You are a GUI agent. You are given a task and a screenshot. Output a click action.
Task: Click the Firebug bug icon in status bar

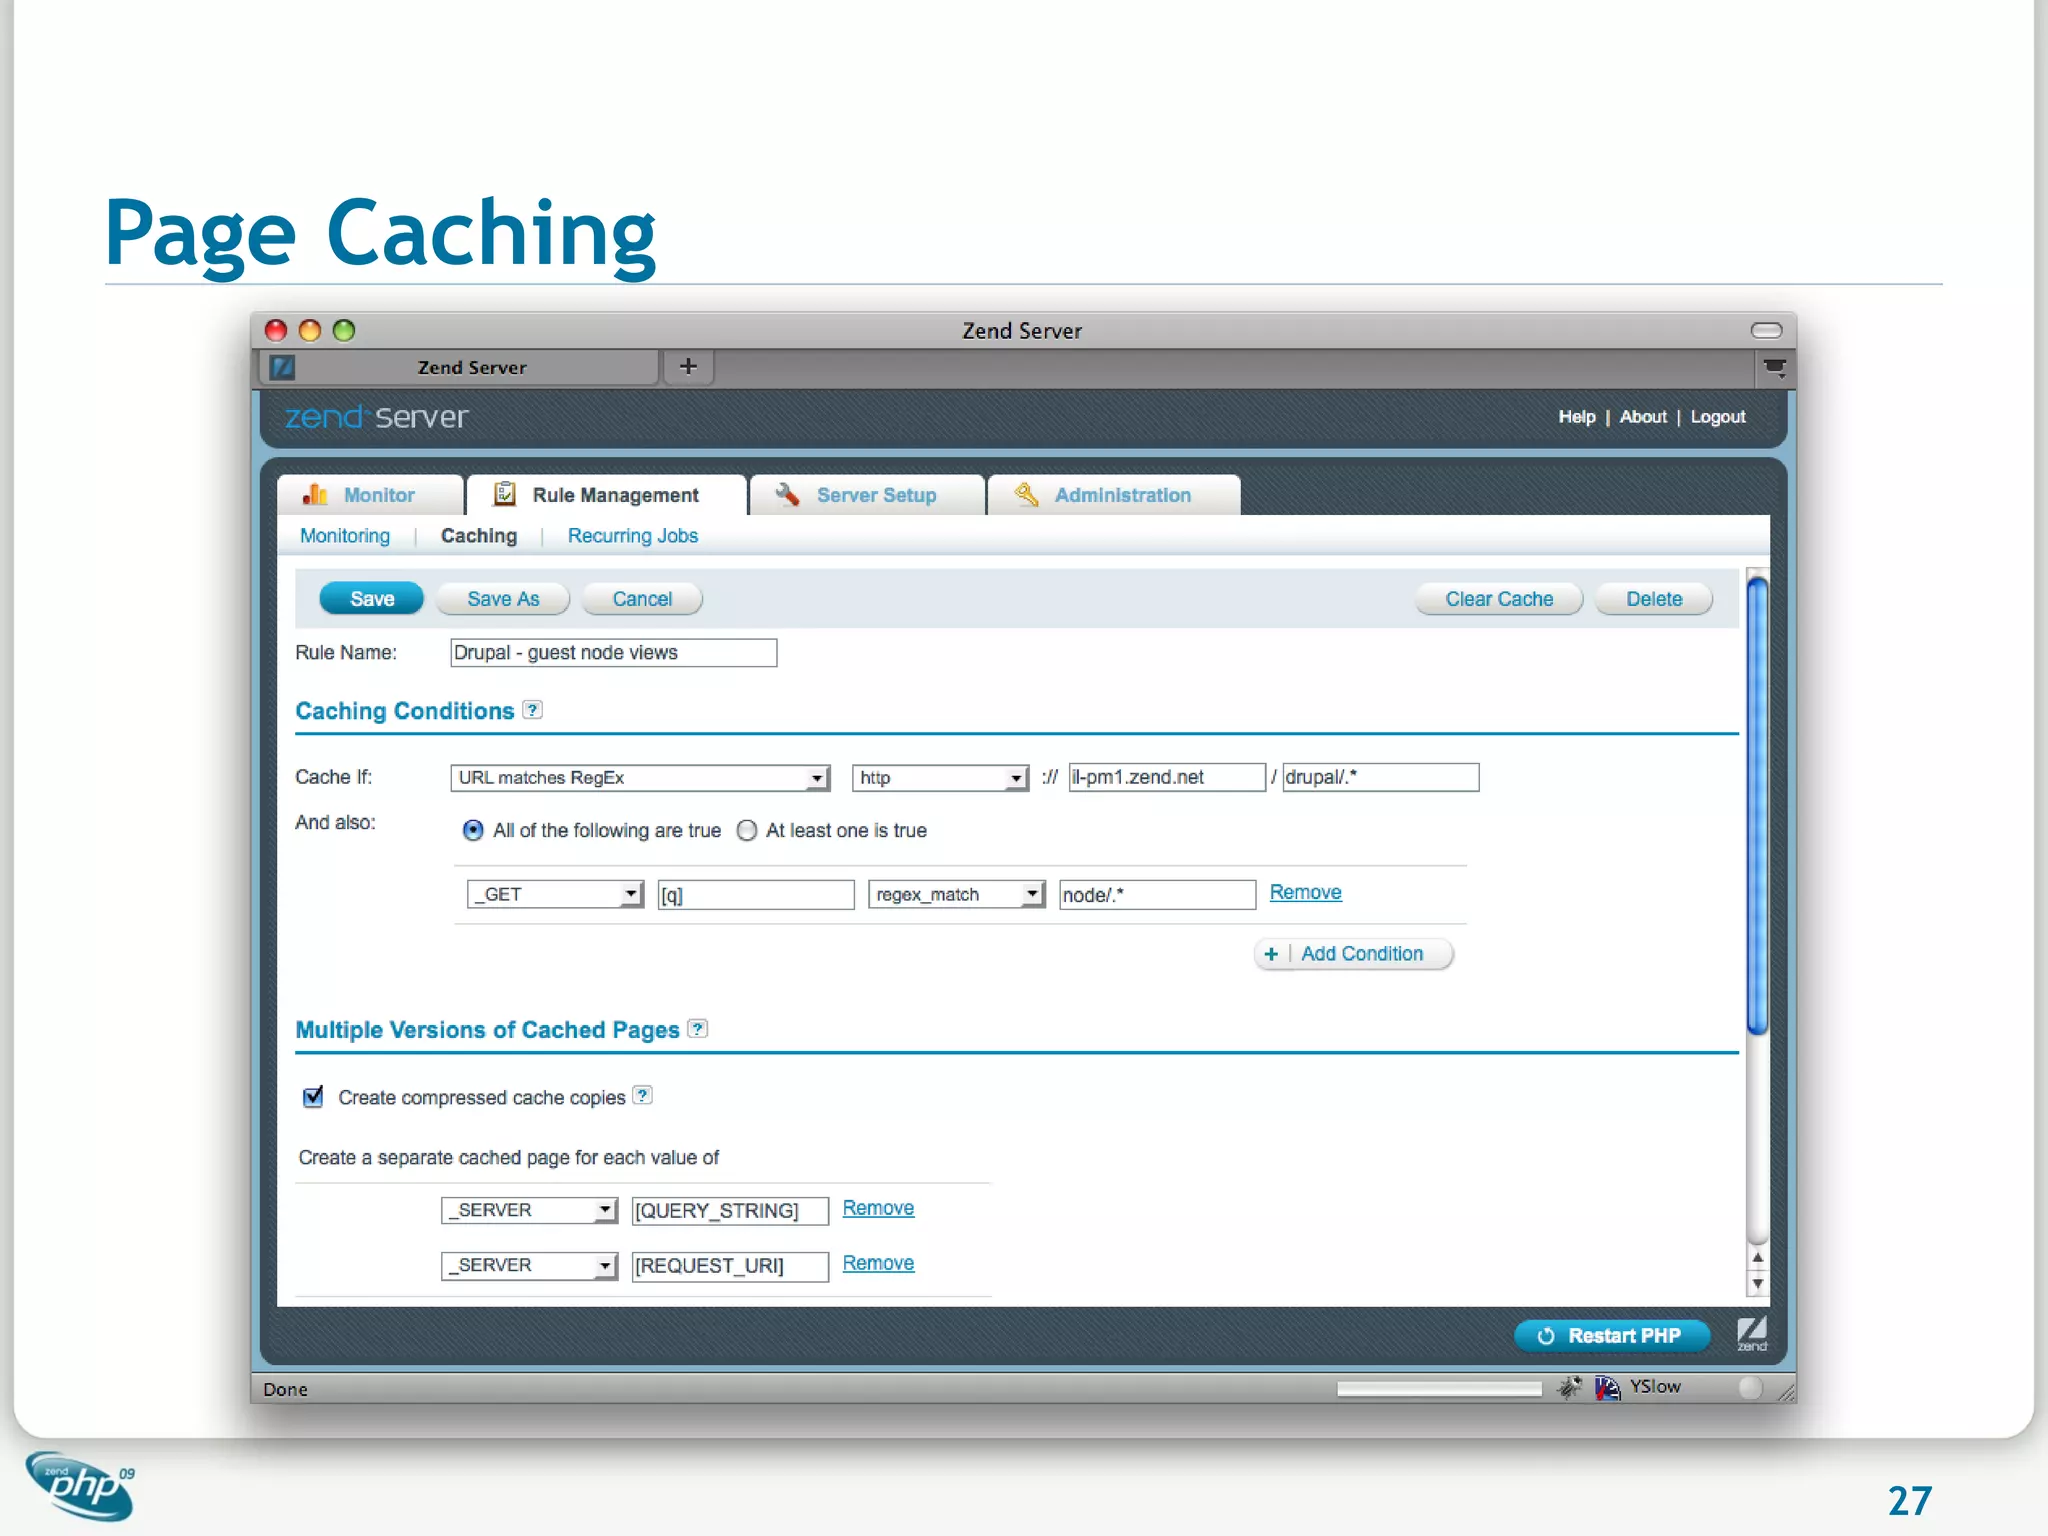(x=1570, y=1387)
